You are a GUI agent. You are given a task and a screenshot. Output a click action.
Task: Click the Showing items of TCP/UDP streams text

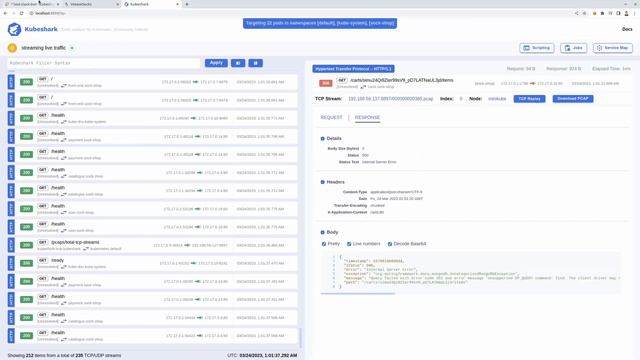(x=64, y=356)
